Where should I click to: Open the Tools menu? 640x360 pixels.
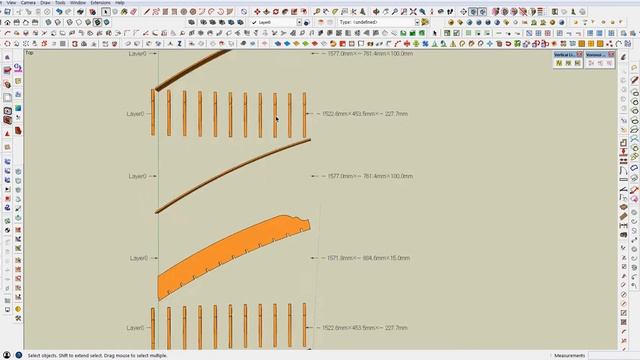click(60, 2)
